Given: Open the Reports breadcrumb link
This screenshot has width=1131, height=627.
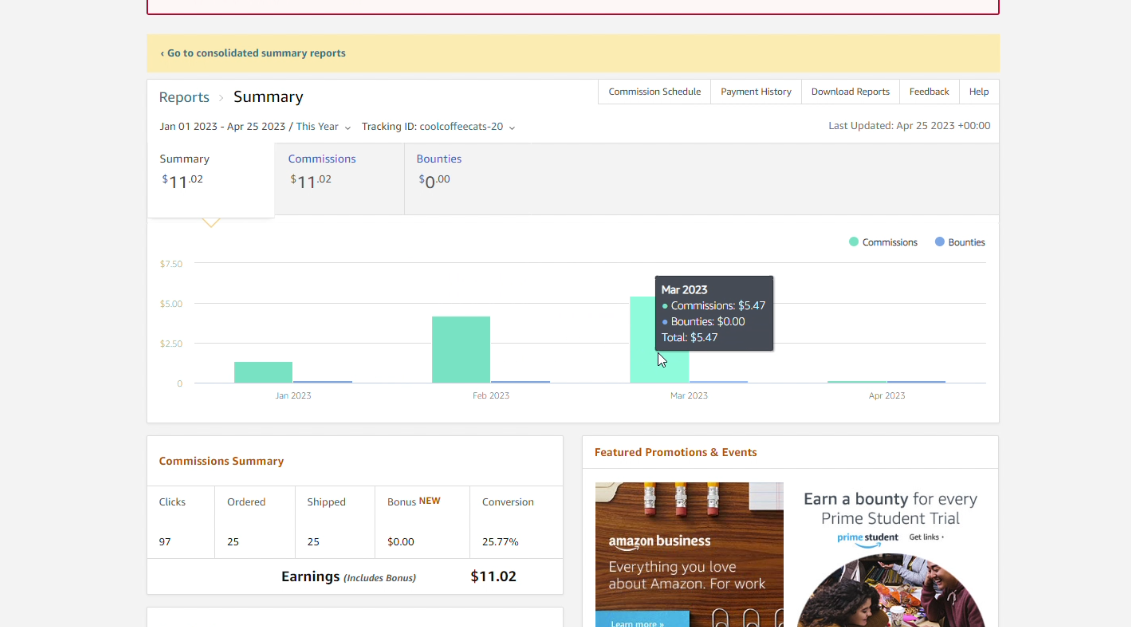Looking at the screenshot, I should (184, 97).
